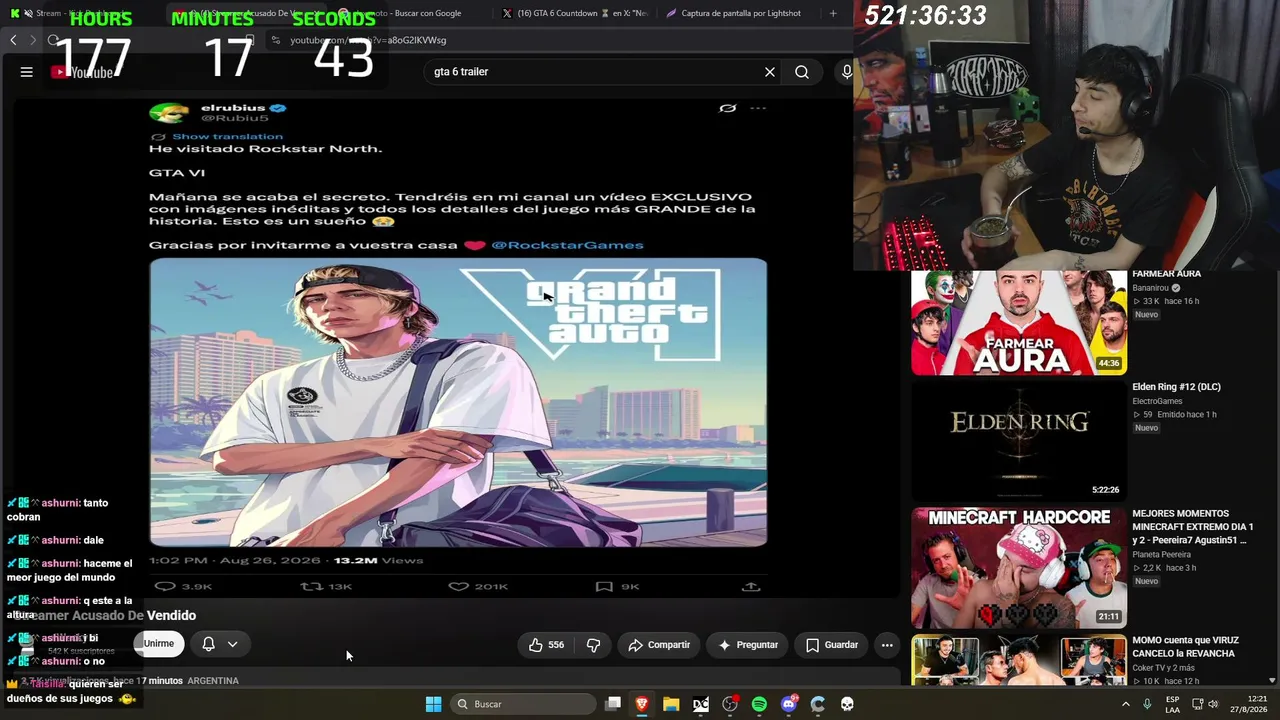Click the Preguntar button
This screenshot has width=1280, height=720.
[x=748, y=645]
